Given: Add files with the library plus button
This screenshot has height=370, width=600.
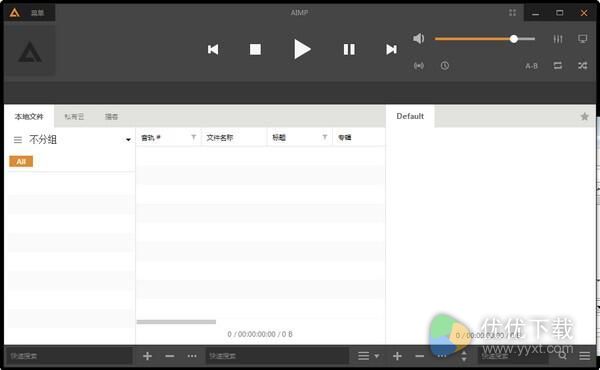Looking at the screenshot, I should point(147,356).
